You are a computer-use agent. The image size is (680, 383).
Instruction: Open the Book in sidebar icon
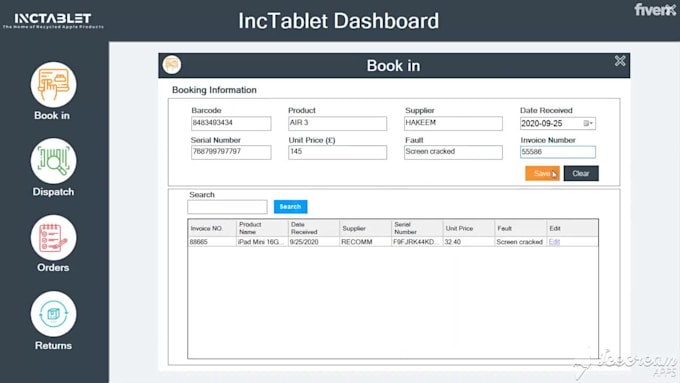coord(53,84)
